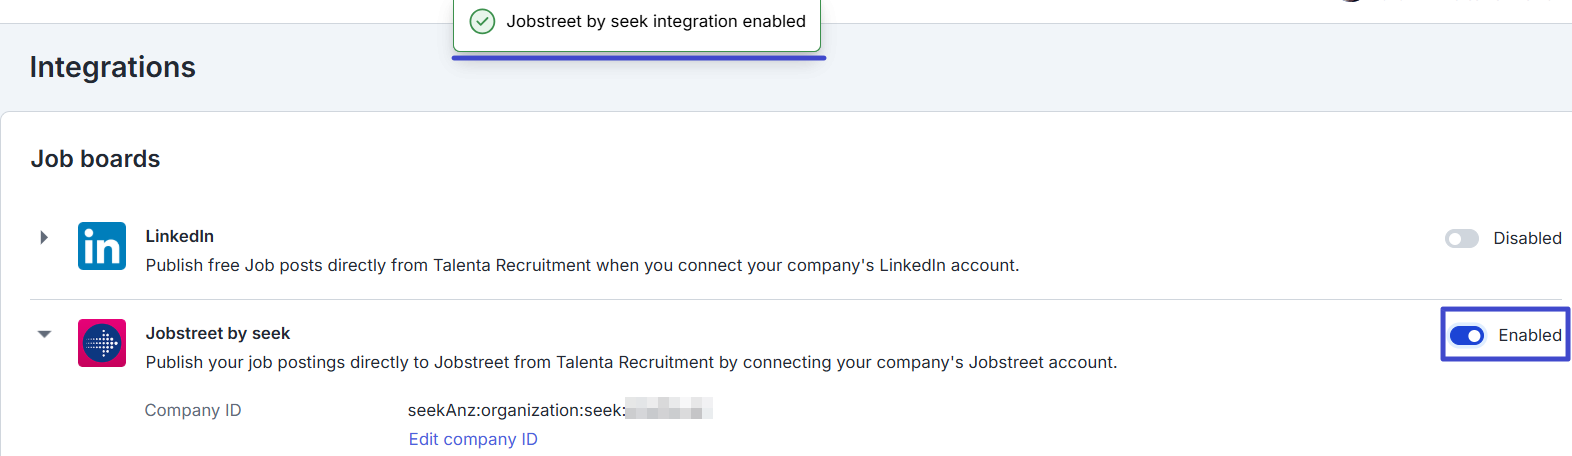
Task: Click the Job boards section heading
Action: click(96, 159)
